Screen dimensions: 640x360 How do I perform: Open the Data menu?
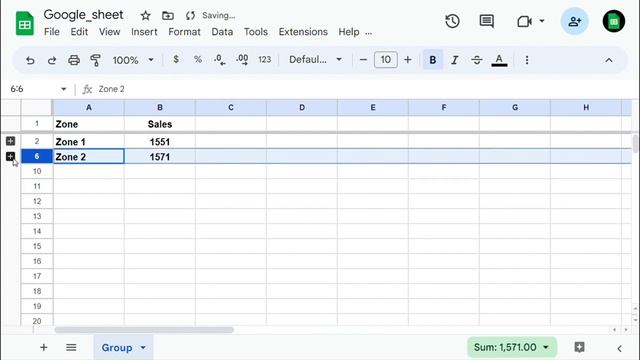pos(222,32)
